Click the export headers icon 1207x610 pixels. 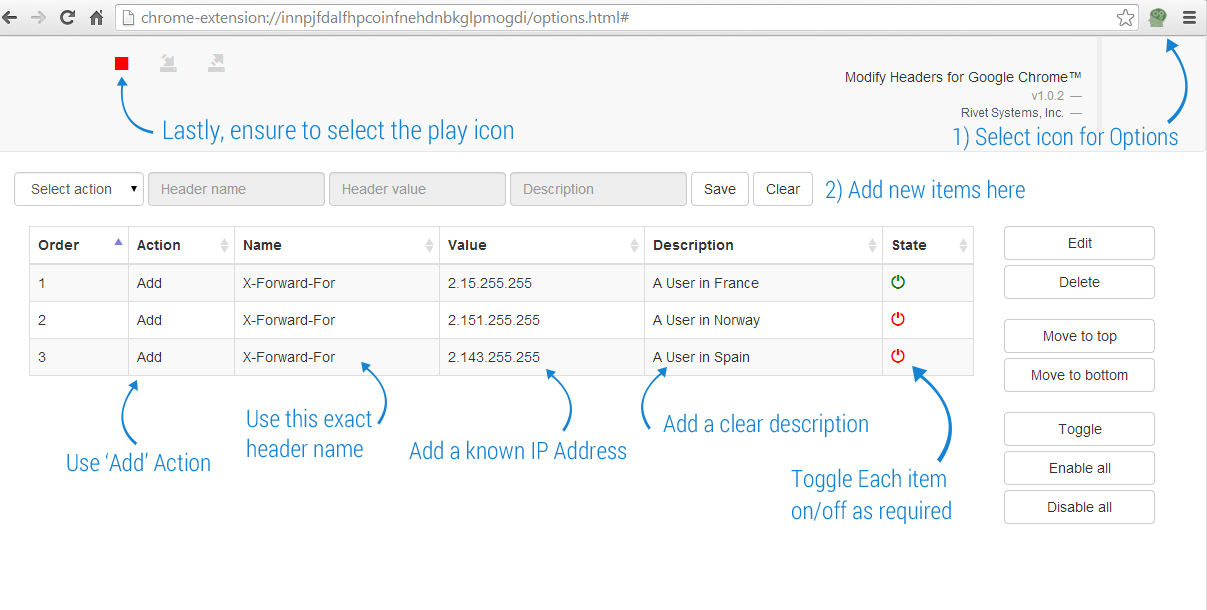click(x=216, y=63)
